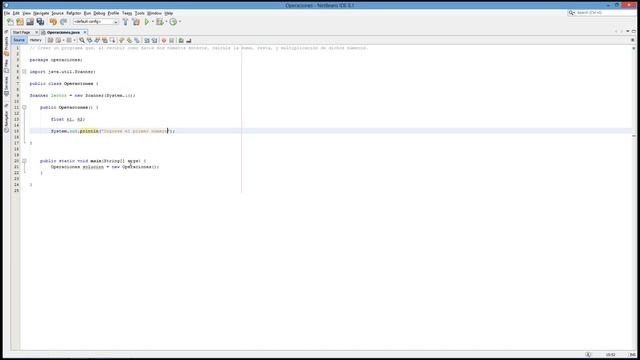
Task: Click the Save All toolbar icon
Action: click(40, 22)
